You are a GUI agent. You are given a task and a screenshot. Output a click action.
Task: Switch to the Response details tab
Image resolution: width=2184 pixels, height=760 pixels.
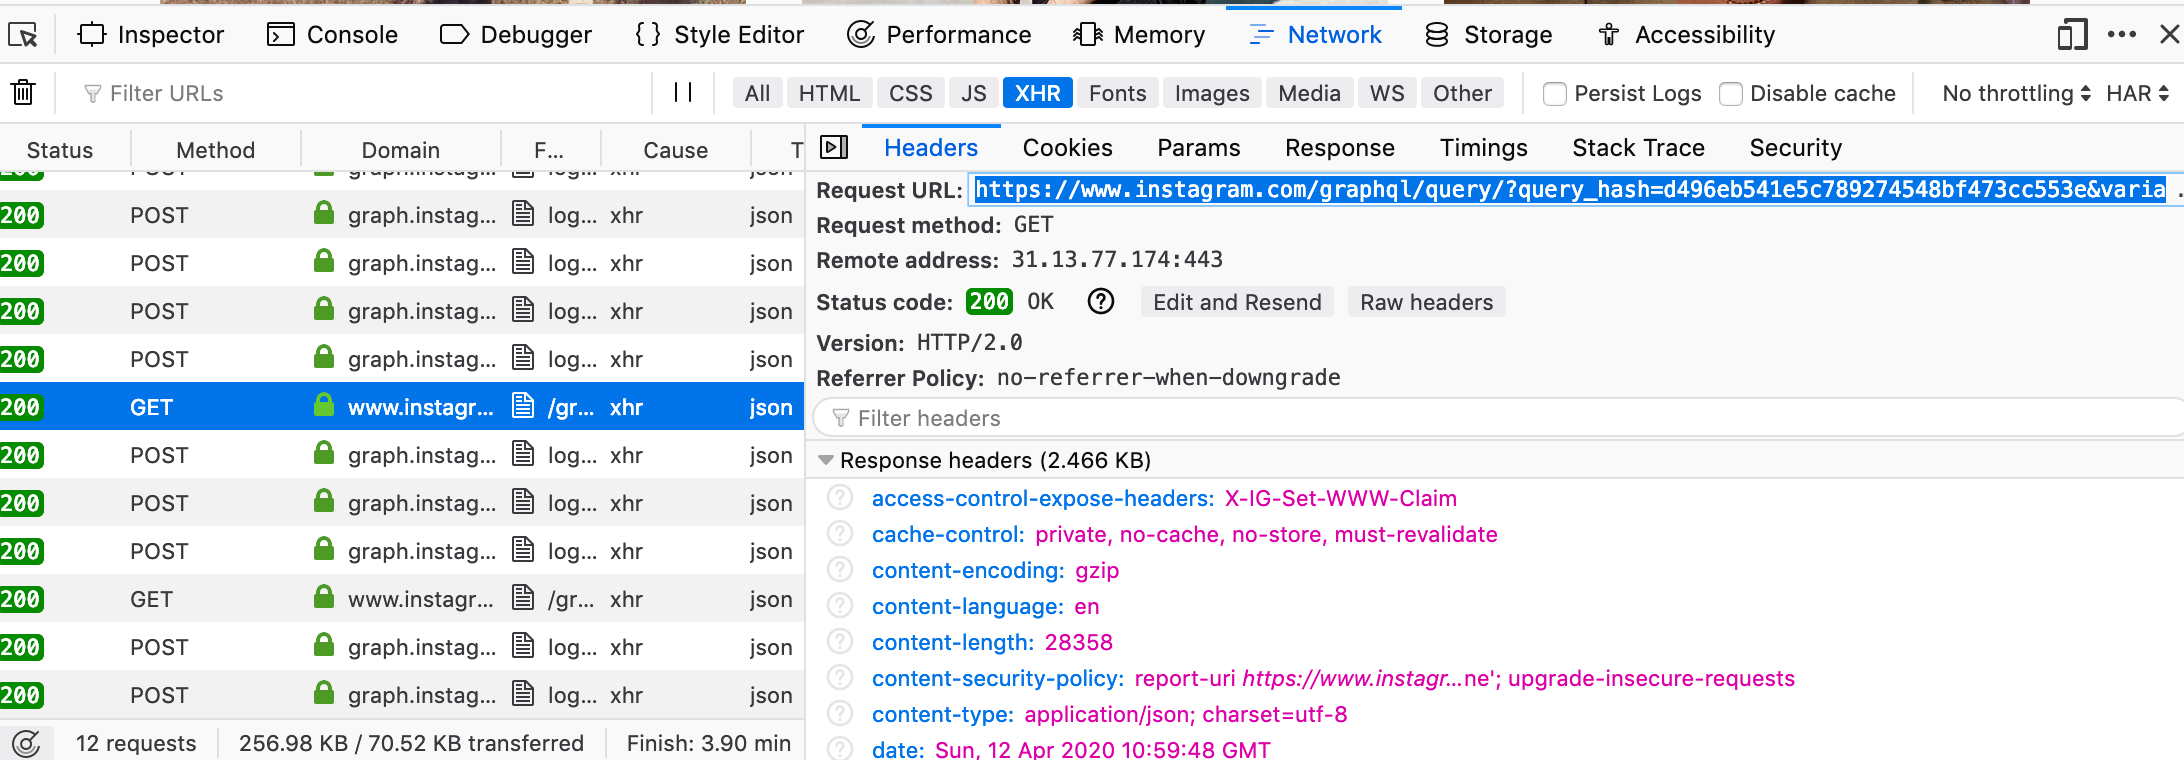(x=1339, y=148)
